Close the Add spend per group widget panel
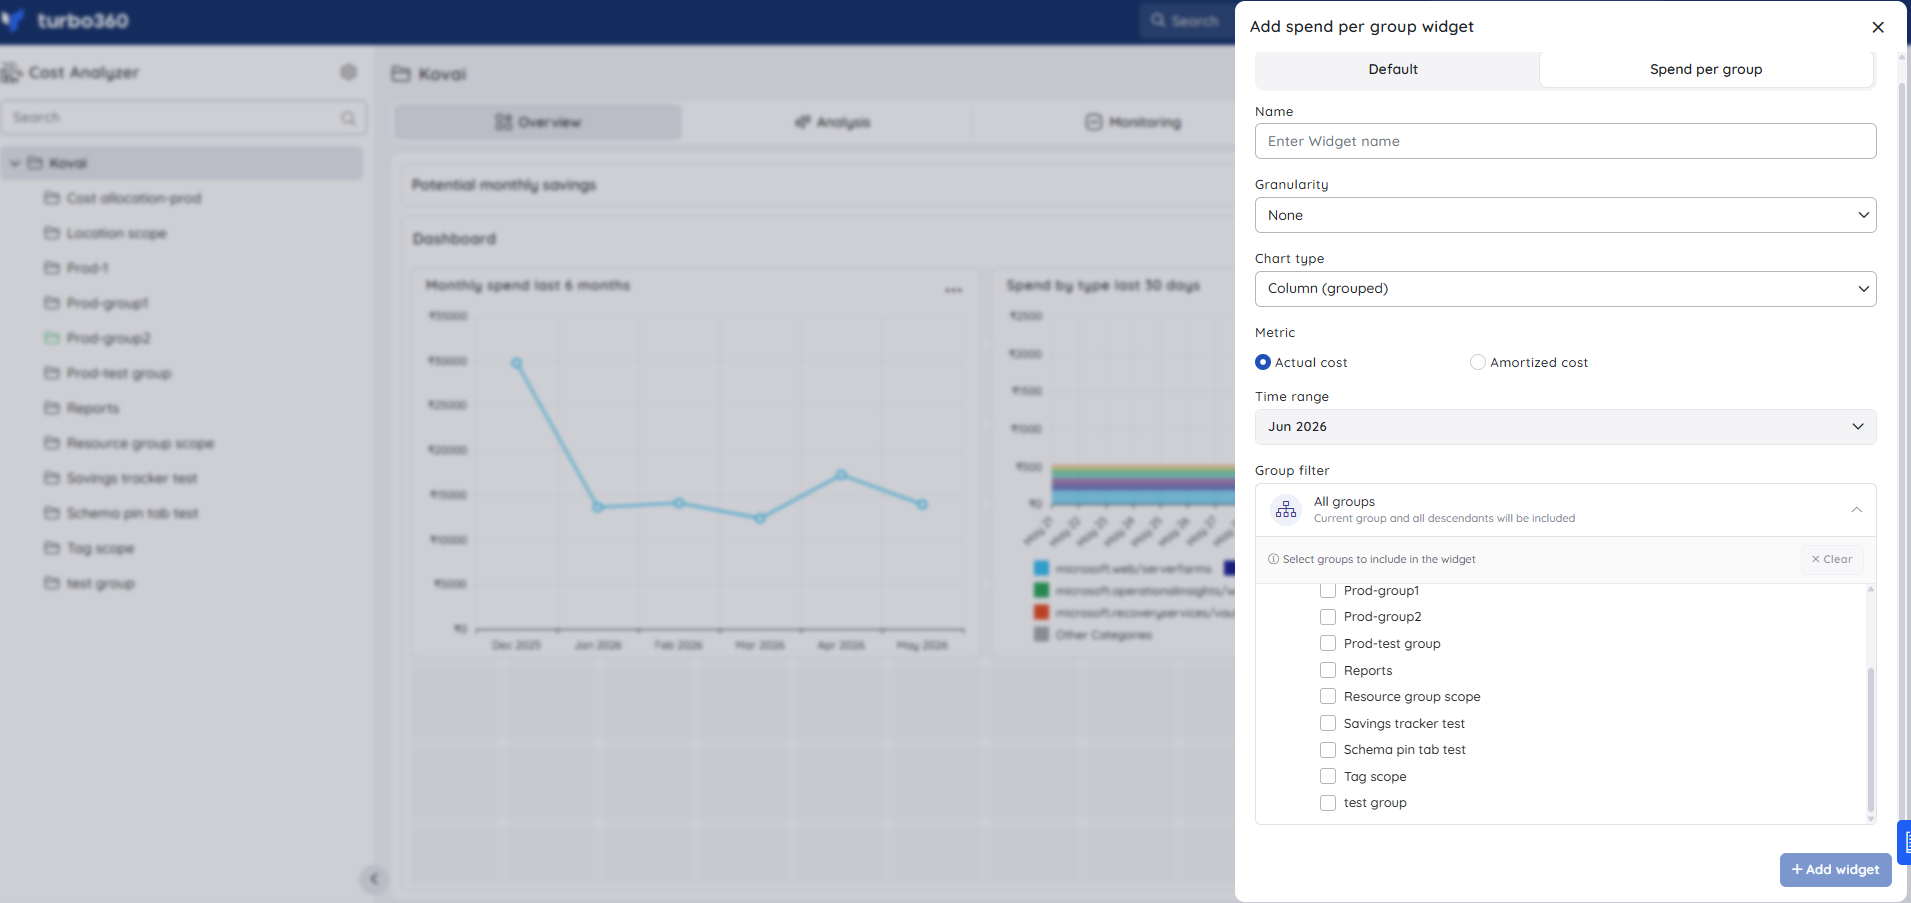 [x=1877, y=27]
